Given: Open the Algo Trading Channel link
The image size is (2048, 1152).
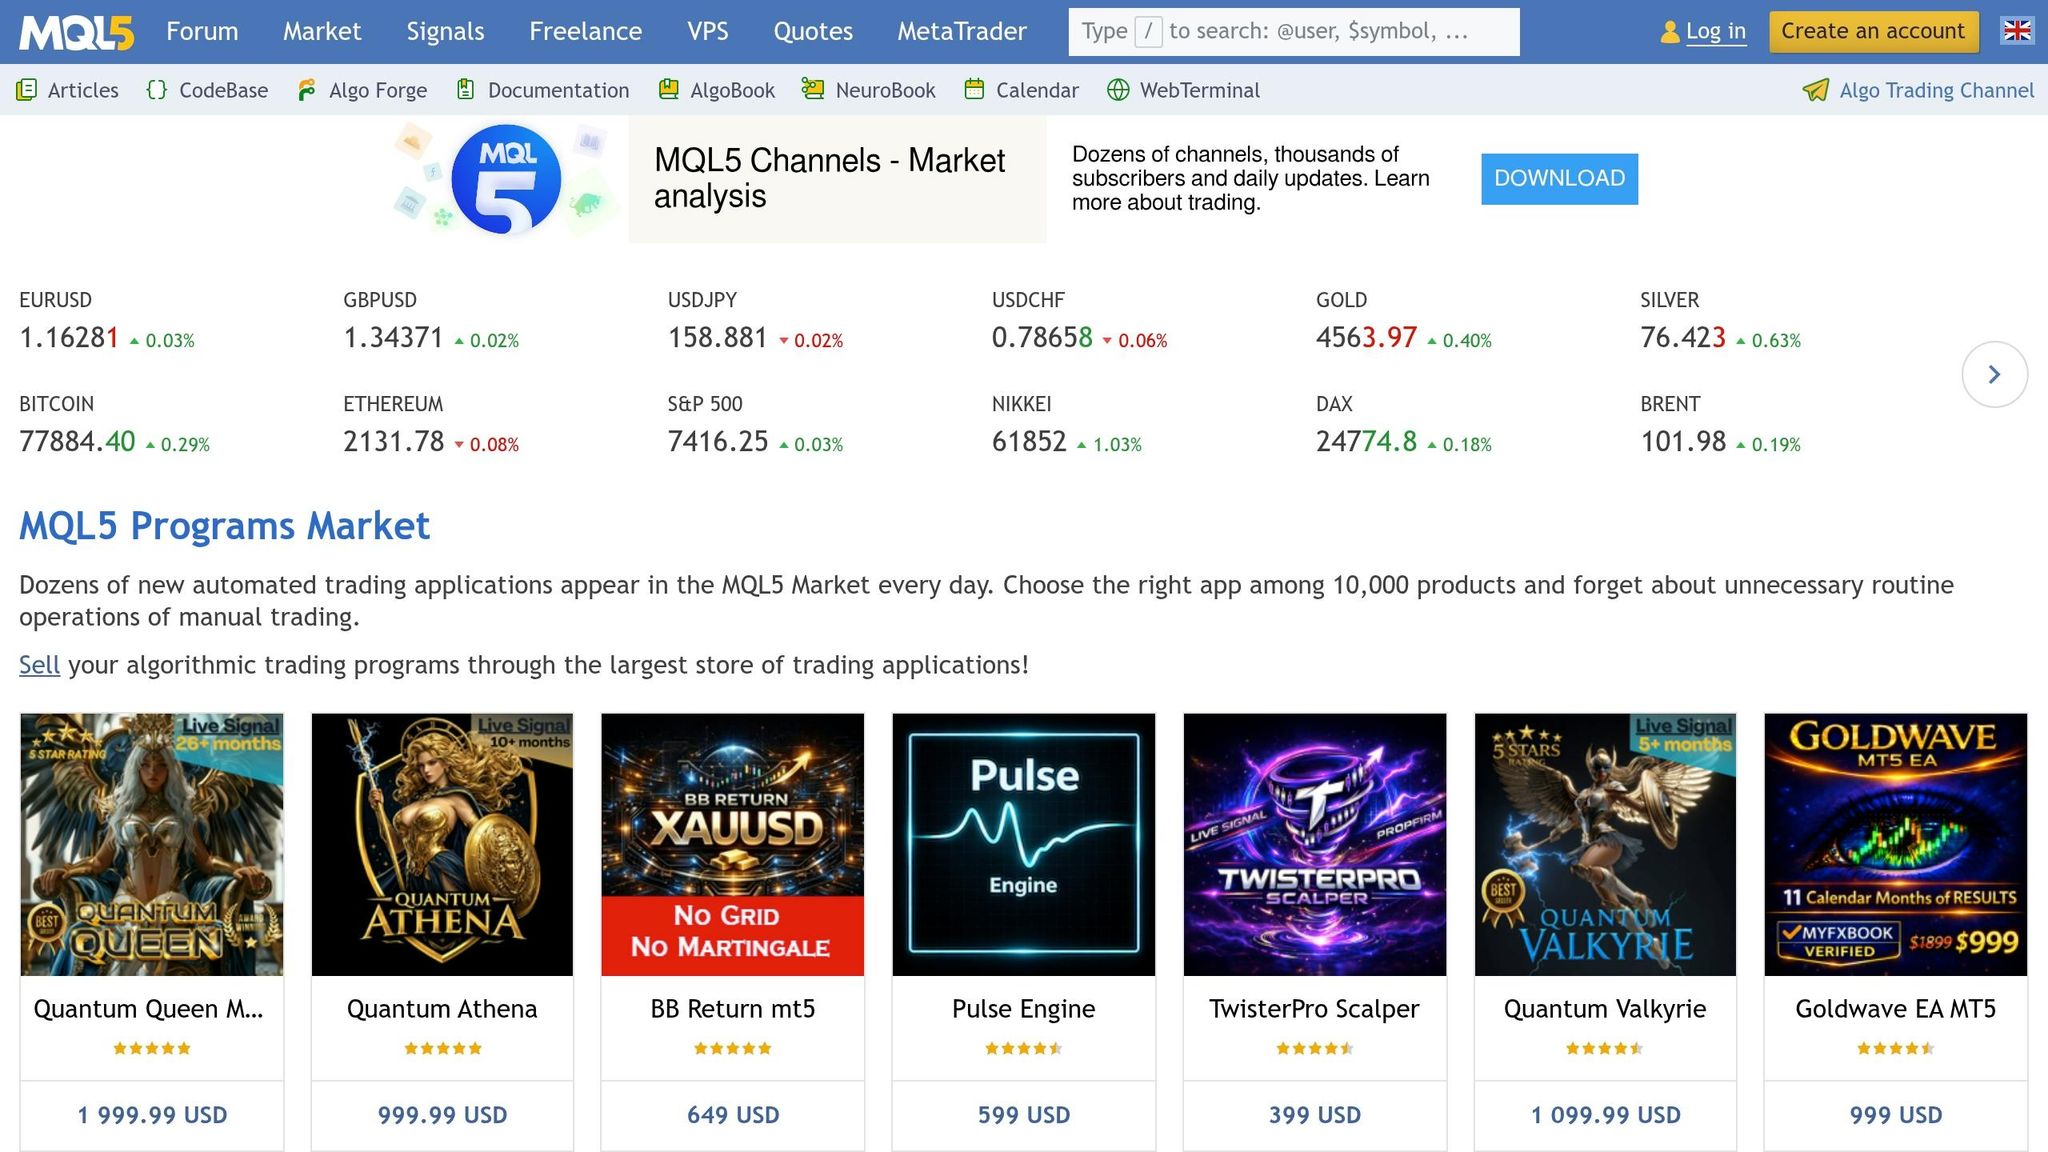Looking at the screenshot, I should pos(1936,90).
